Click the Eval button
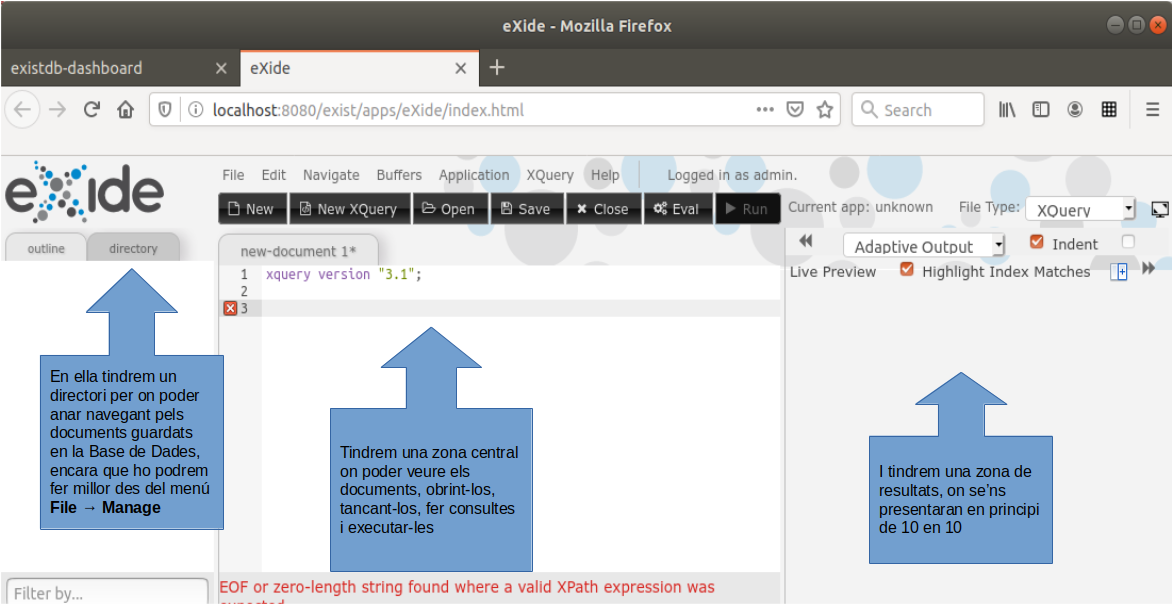The height and width of the screenshot is (605, 1172). point(677,209)
